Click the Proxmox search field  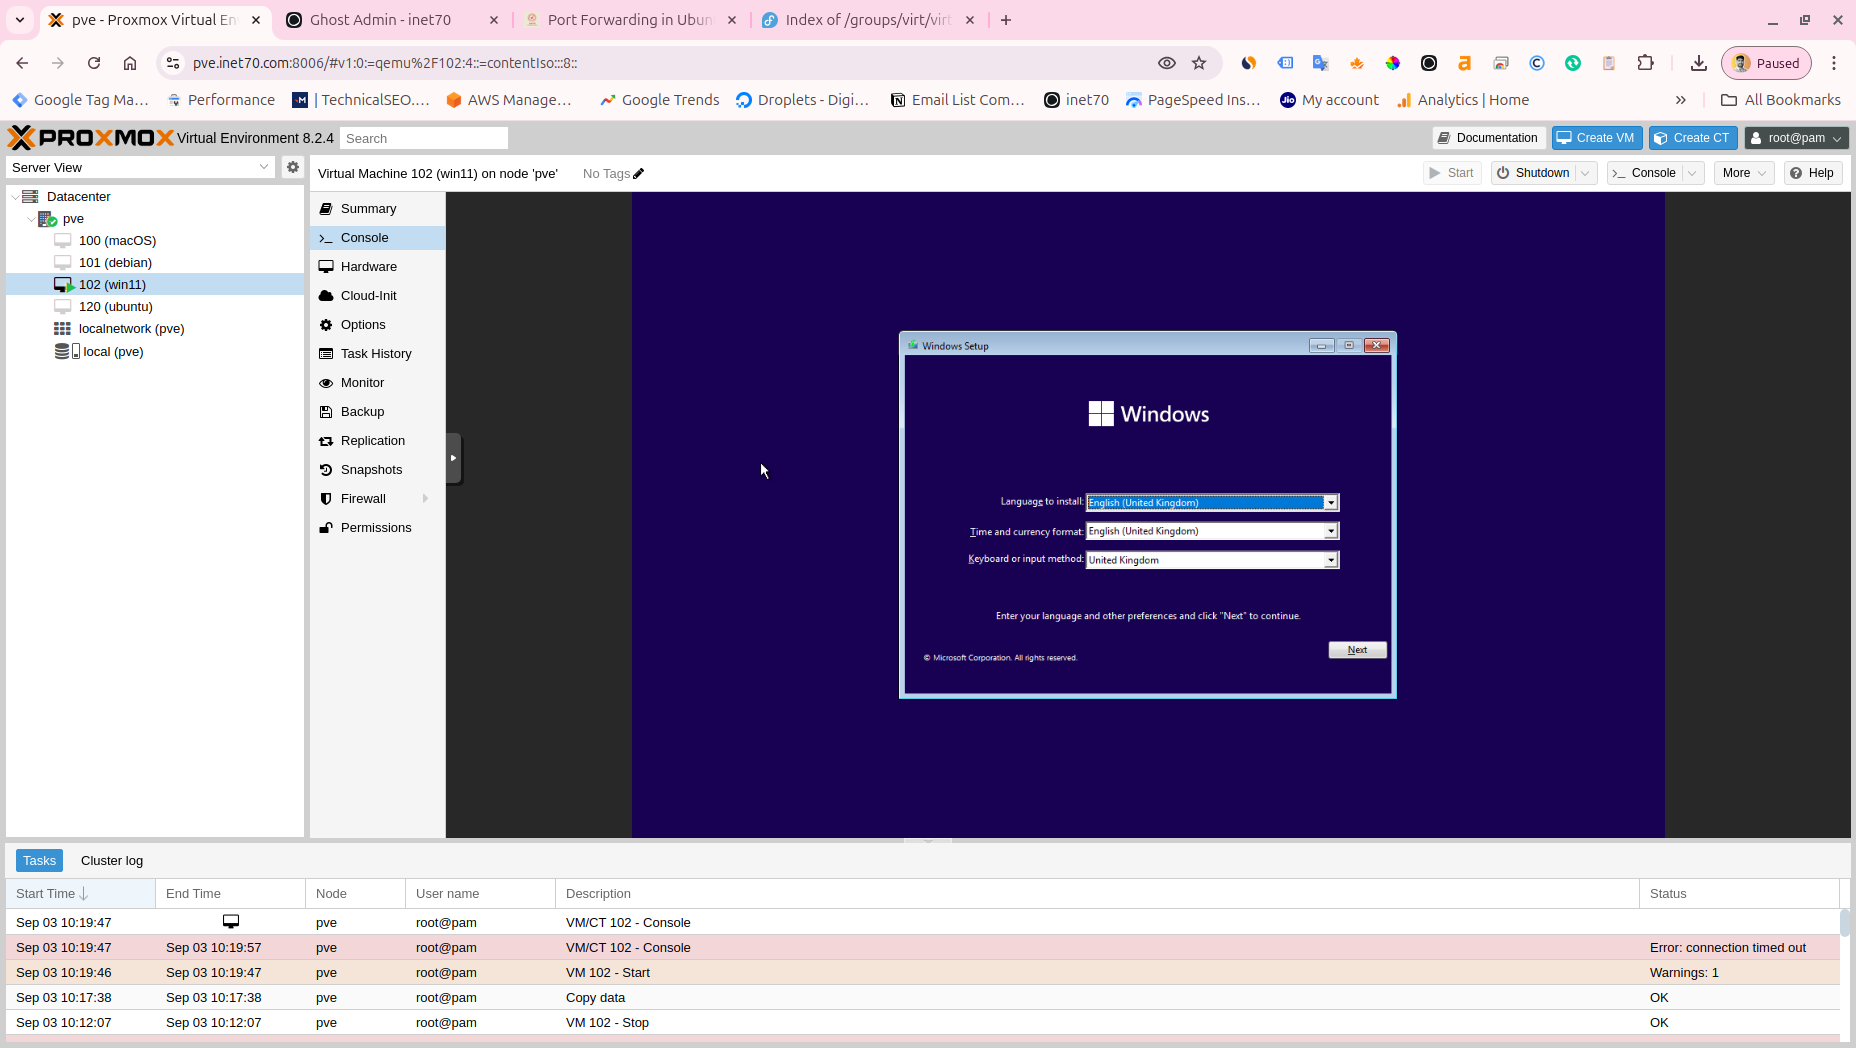pyautogui.click(x=423, y=138)
